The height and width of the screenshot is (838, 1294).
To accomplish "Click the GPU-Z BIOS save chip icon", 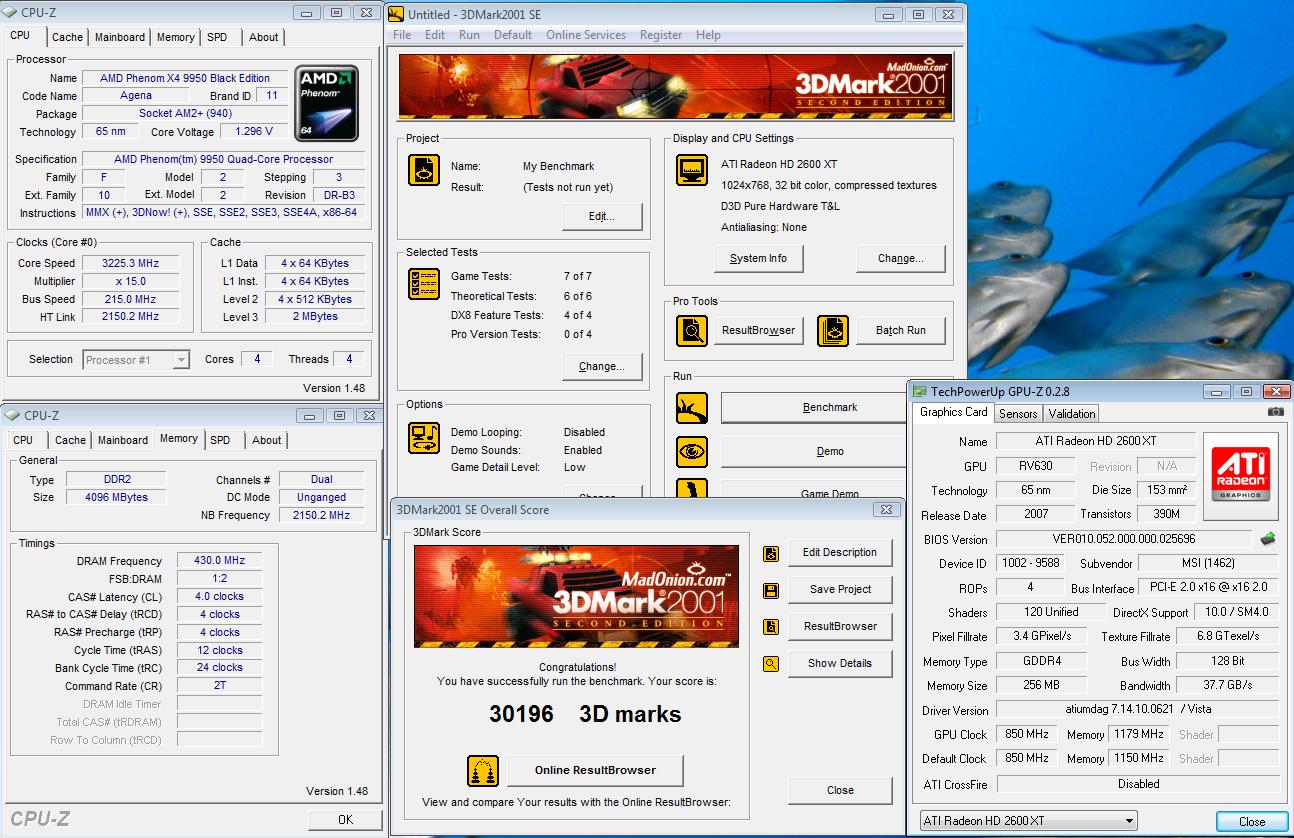I will [x=1268, y=539].
